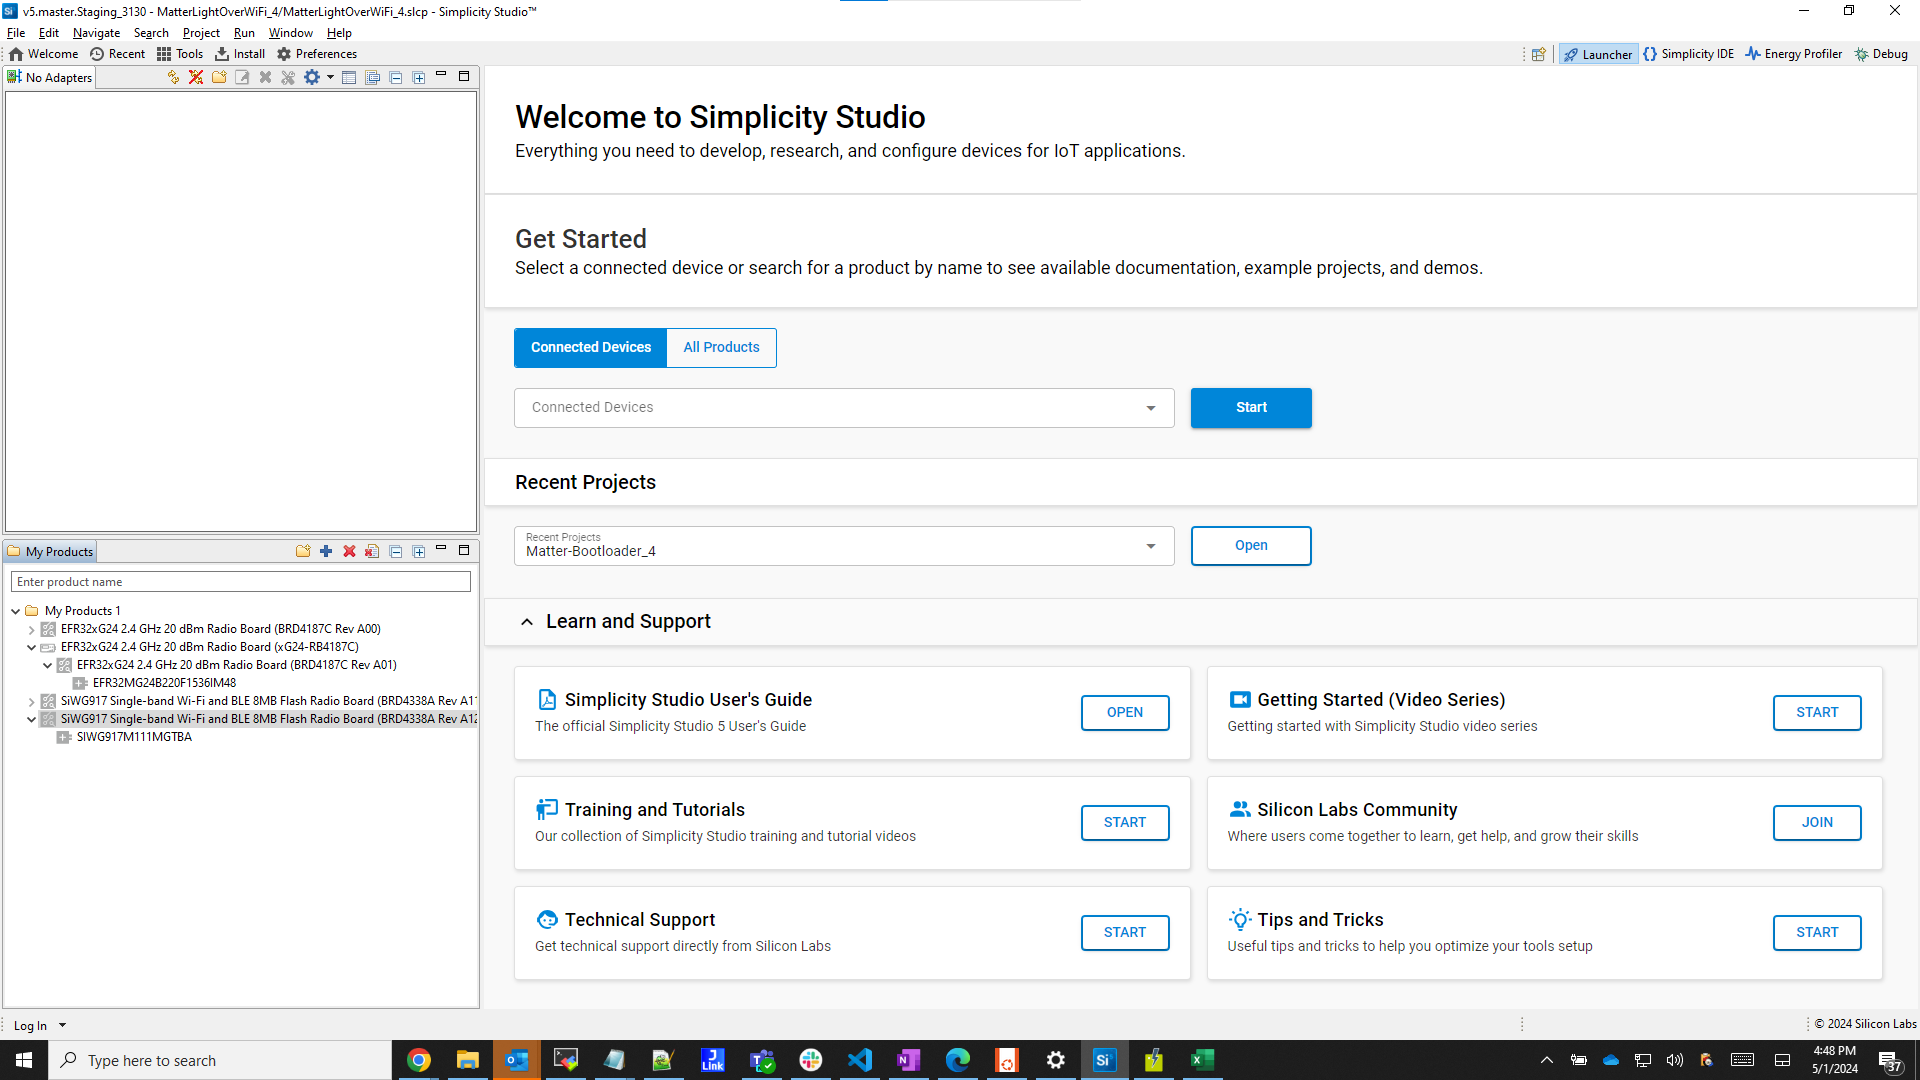Start Technical Support
This screenshot has height=1080, width=1920.
(x=1125, y=932)
